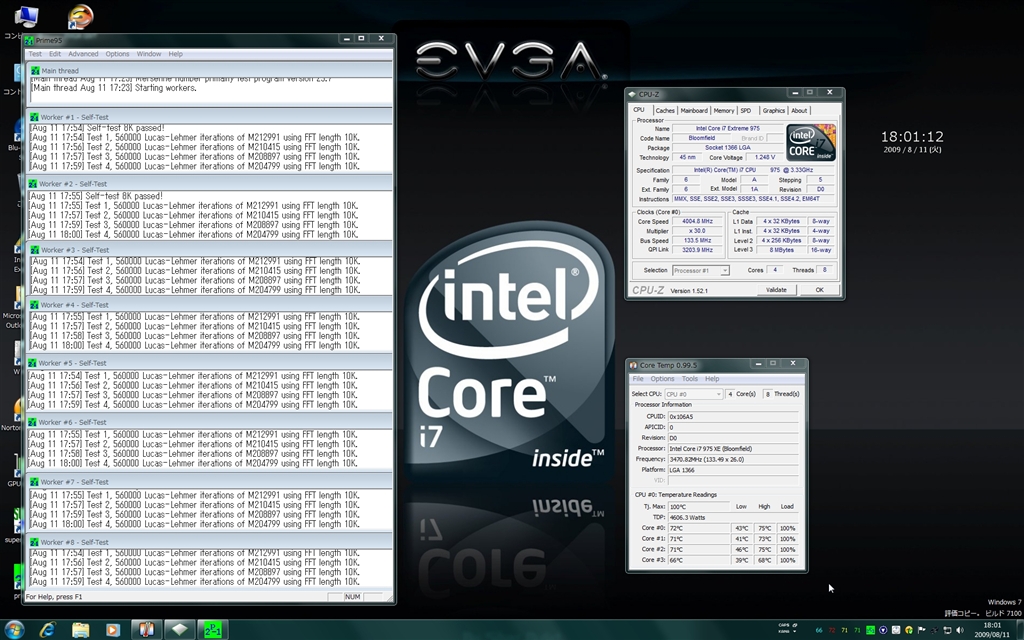1024x640 pixels.
Task: Open the Help menu in Prime95
Action: (x=176, y=54)
